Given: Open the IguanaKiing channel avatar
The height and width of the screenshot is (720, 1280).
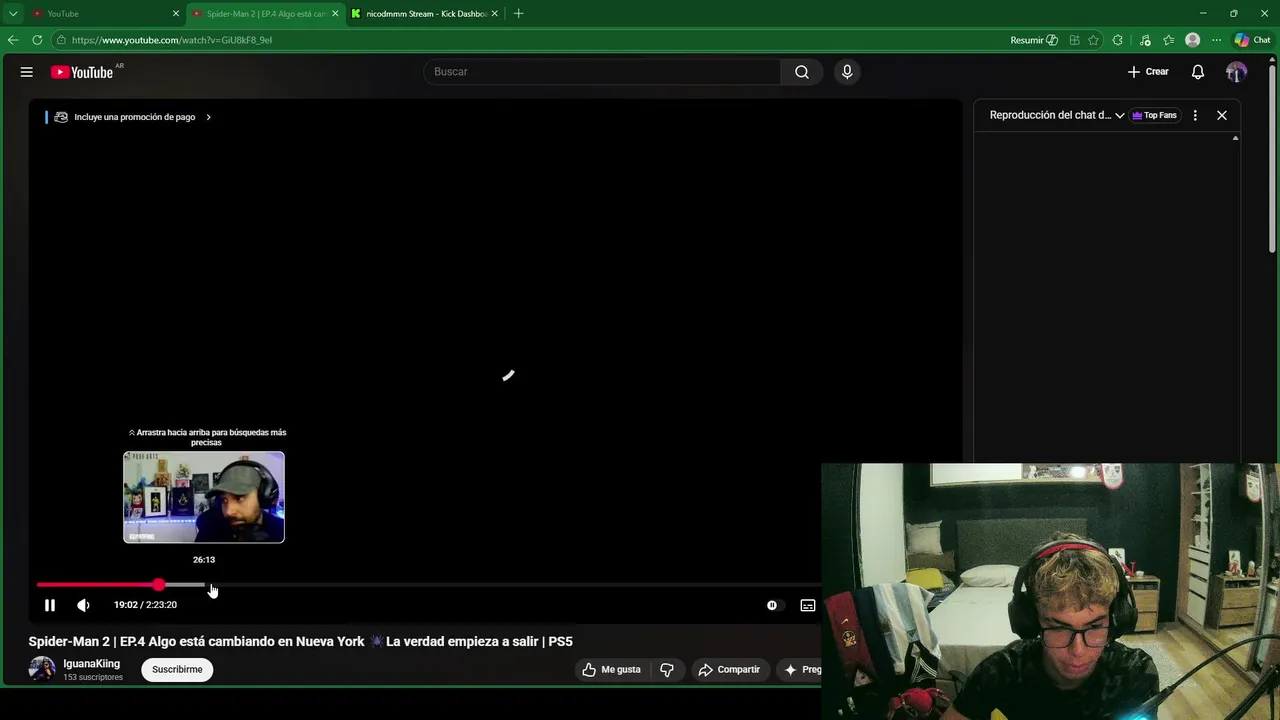Looking at the screenshot, I should [x=42, y=669].
